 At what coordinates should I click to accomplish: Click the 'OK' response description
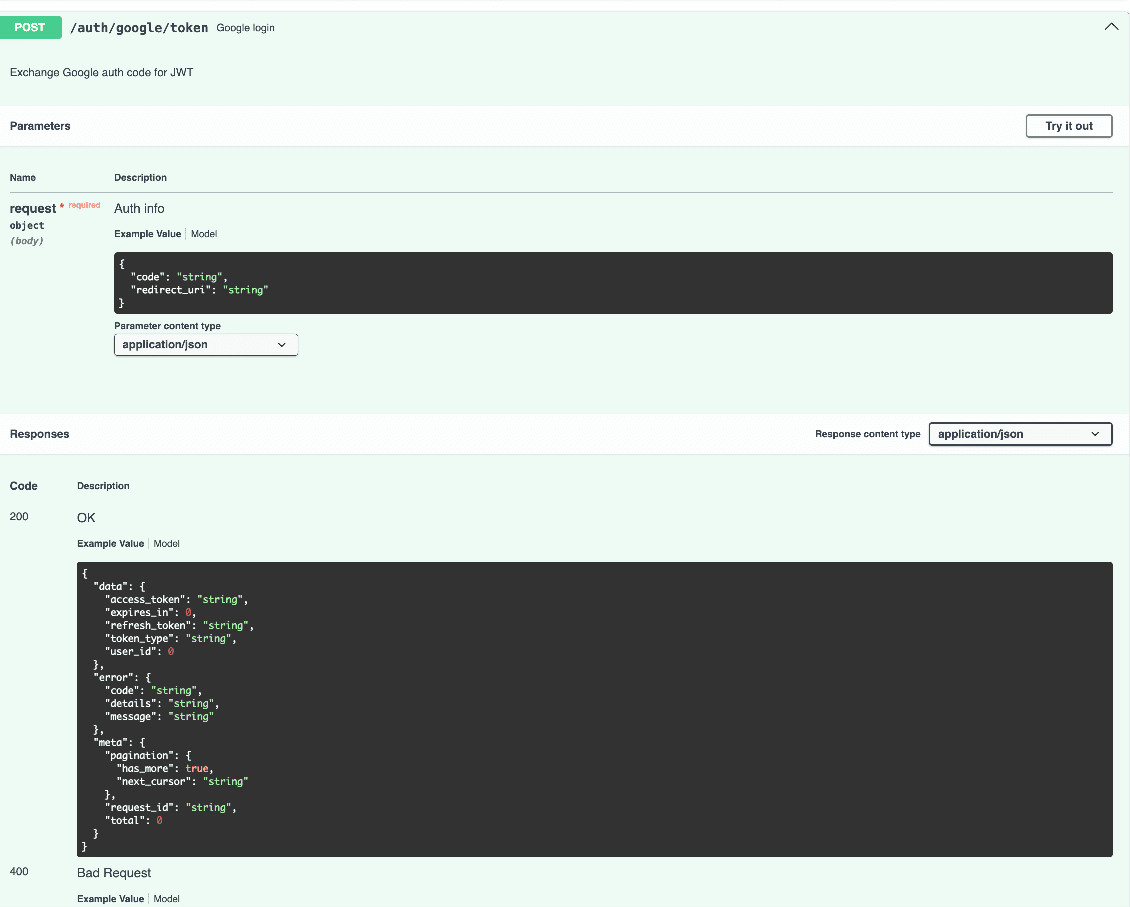(x=86, y=518)
